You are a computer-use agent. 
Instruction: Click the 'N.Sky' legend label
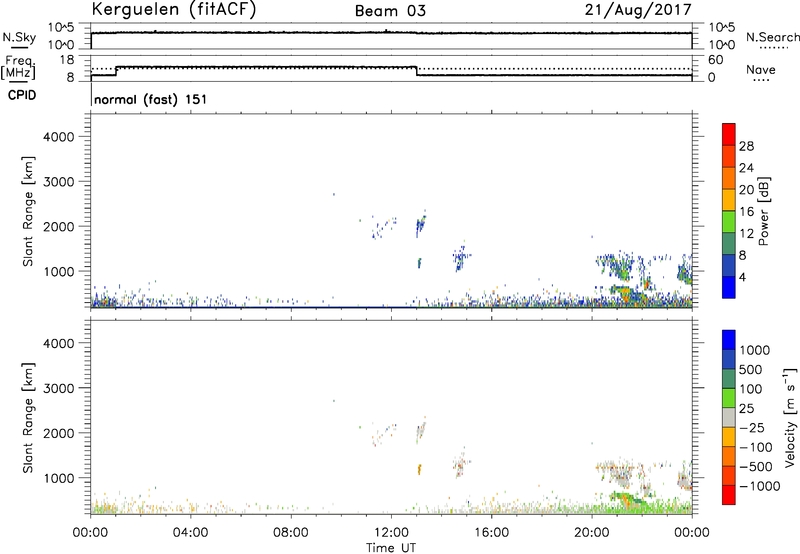pyautogui.click(x=19, y=37)
